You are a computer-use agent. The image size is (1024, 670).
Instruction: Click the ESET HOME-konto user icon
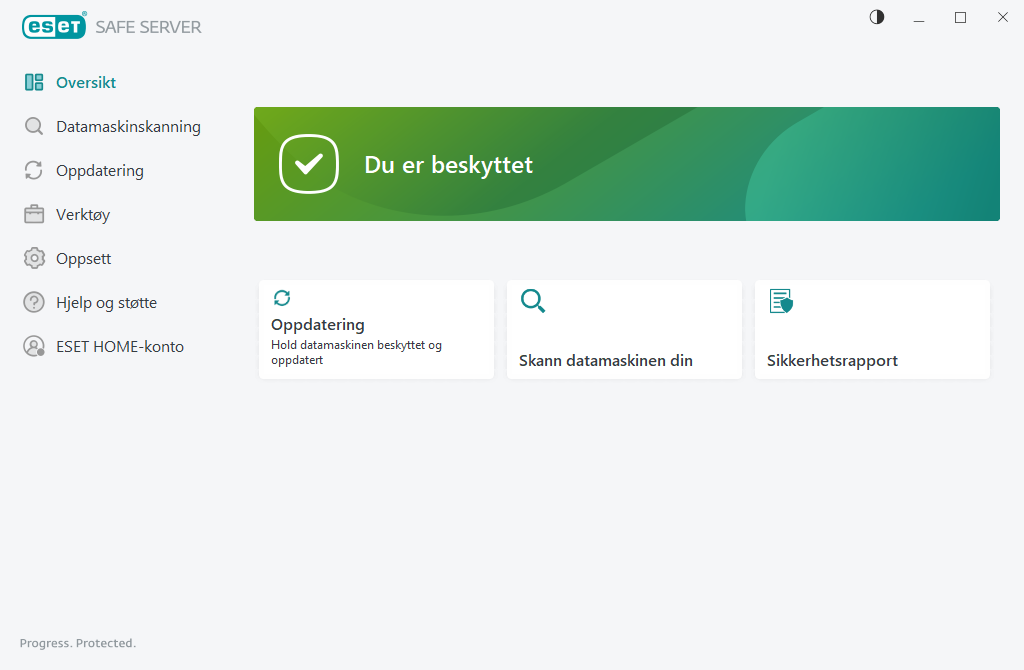(34, 347)
